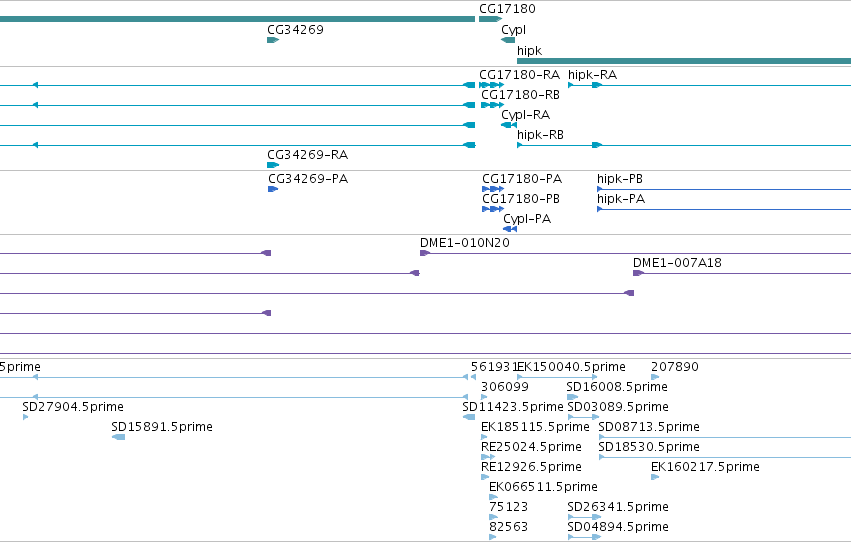Click the hipk-PB protein label
The image size is (851, 542).
coord(620,179)
